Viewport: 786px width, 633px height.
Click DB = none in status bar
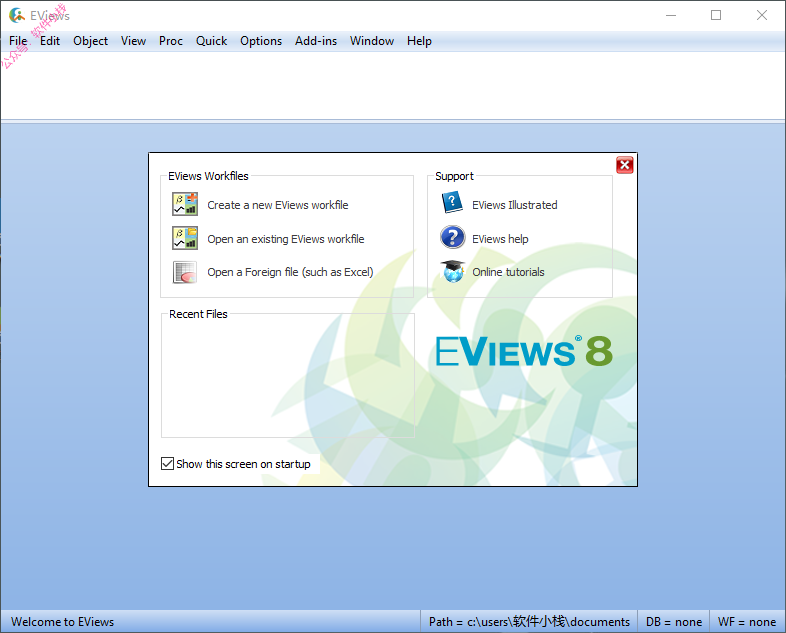click(673, 621)
